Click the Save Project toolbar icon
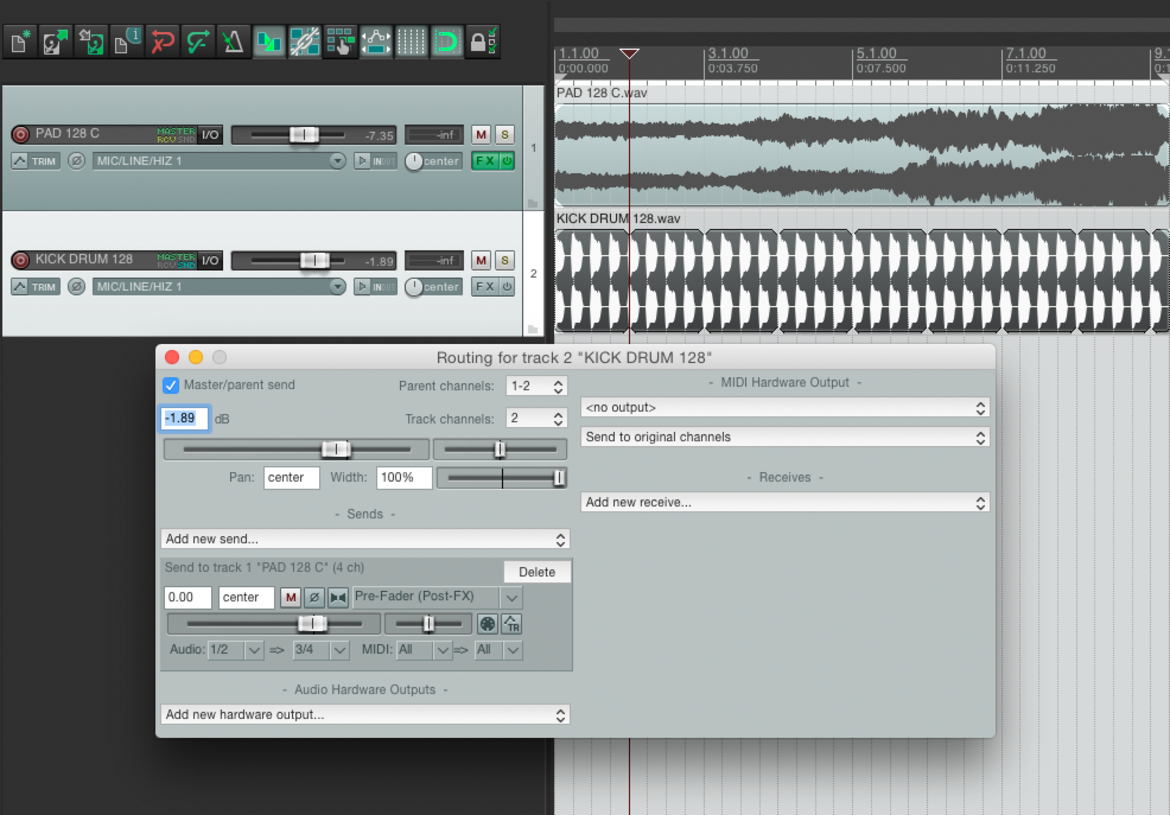Image resolution: width=1170 pixels, height=815 pixels. (x=91, y=42)
